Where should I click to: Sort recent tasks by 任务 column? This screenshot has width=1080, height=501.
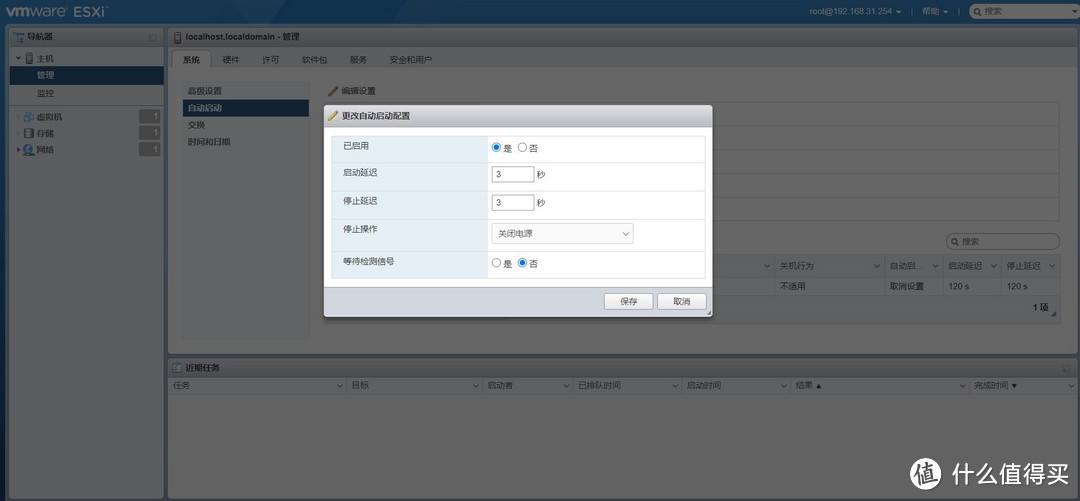coord(182,386)
